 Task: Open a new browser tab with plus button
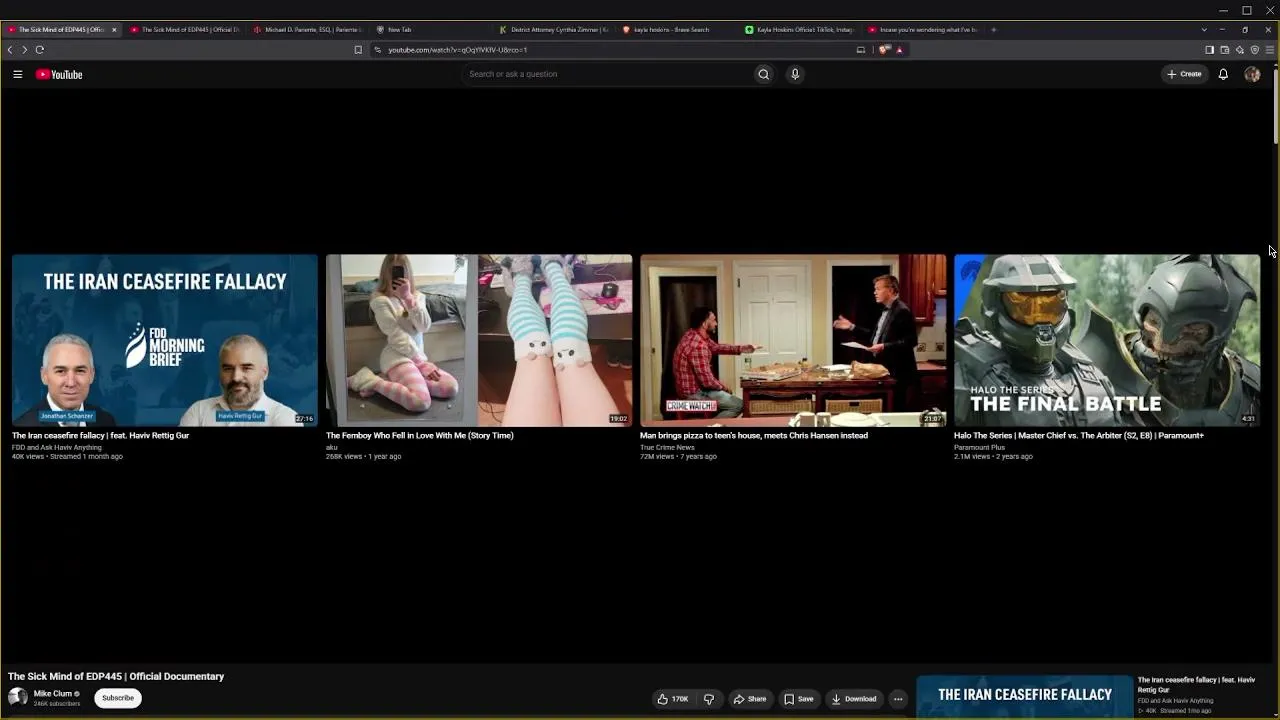[993, 30]
